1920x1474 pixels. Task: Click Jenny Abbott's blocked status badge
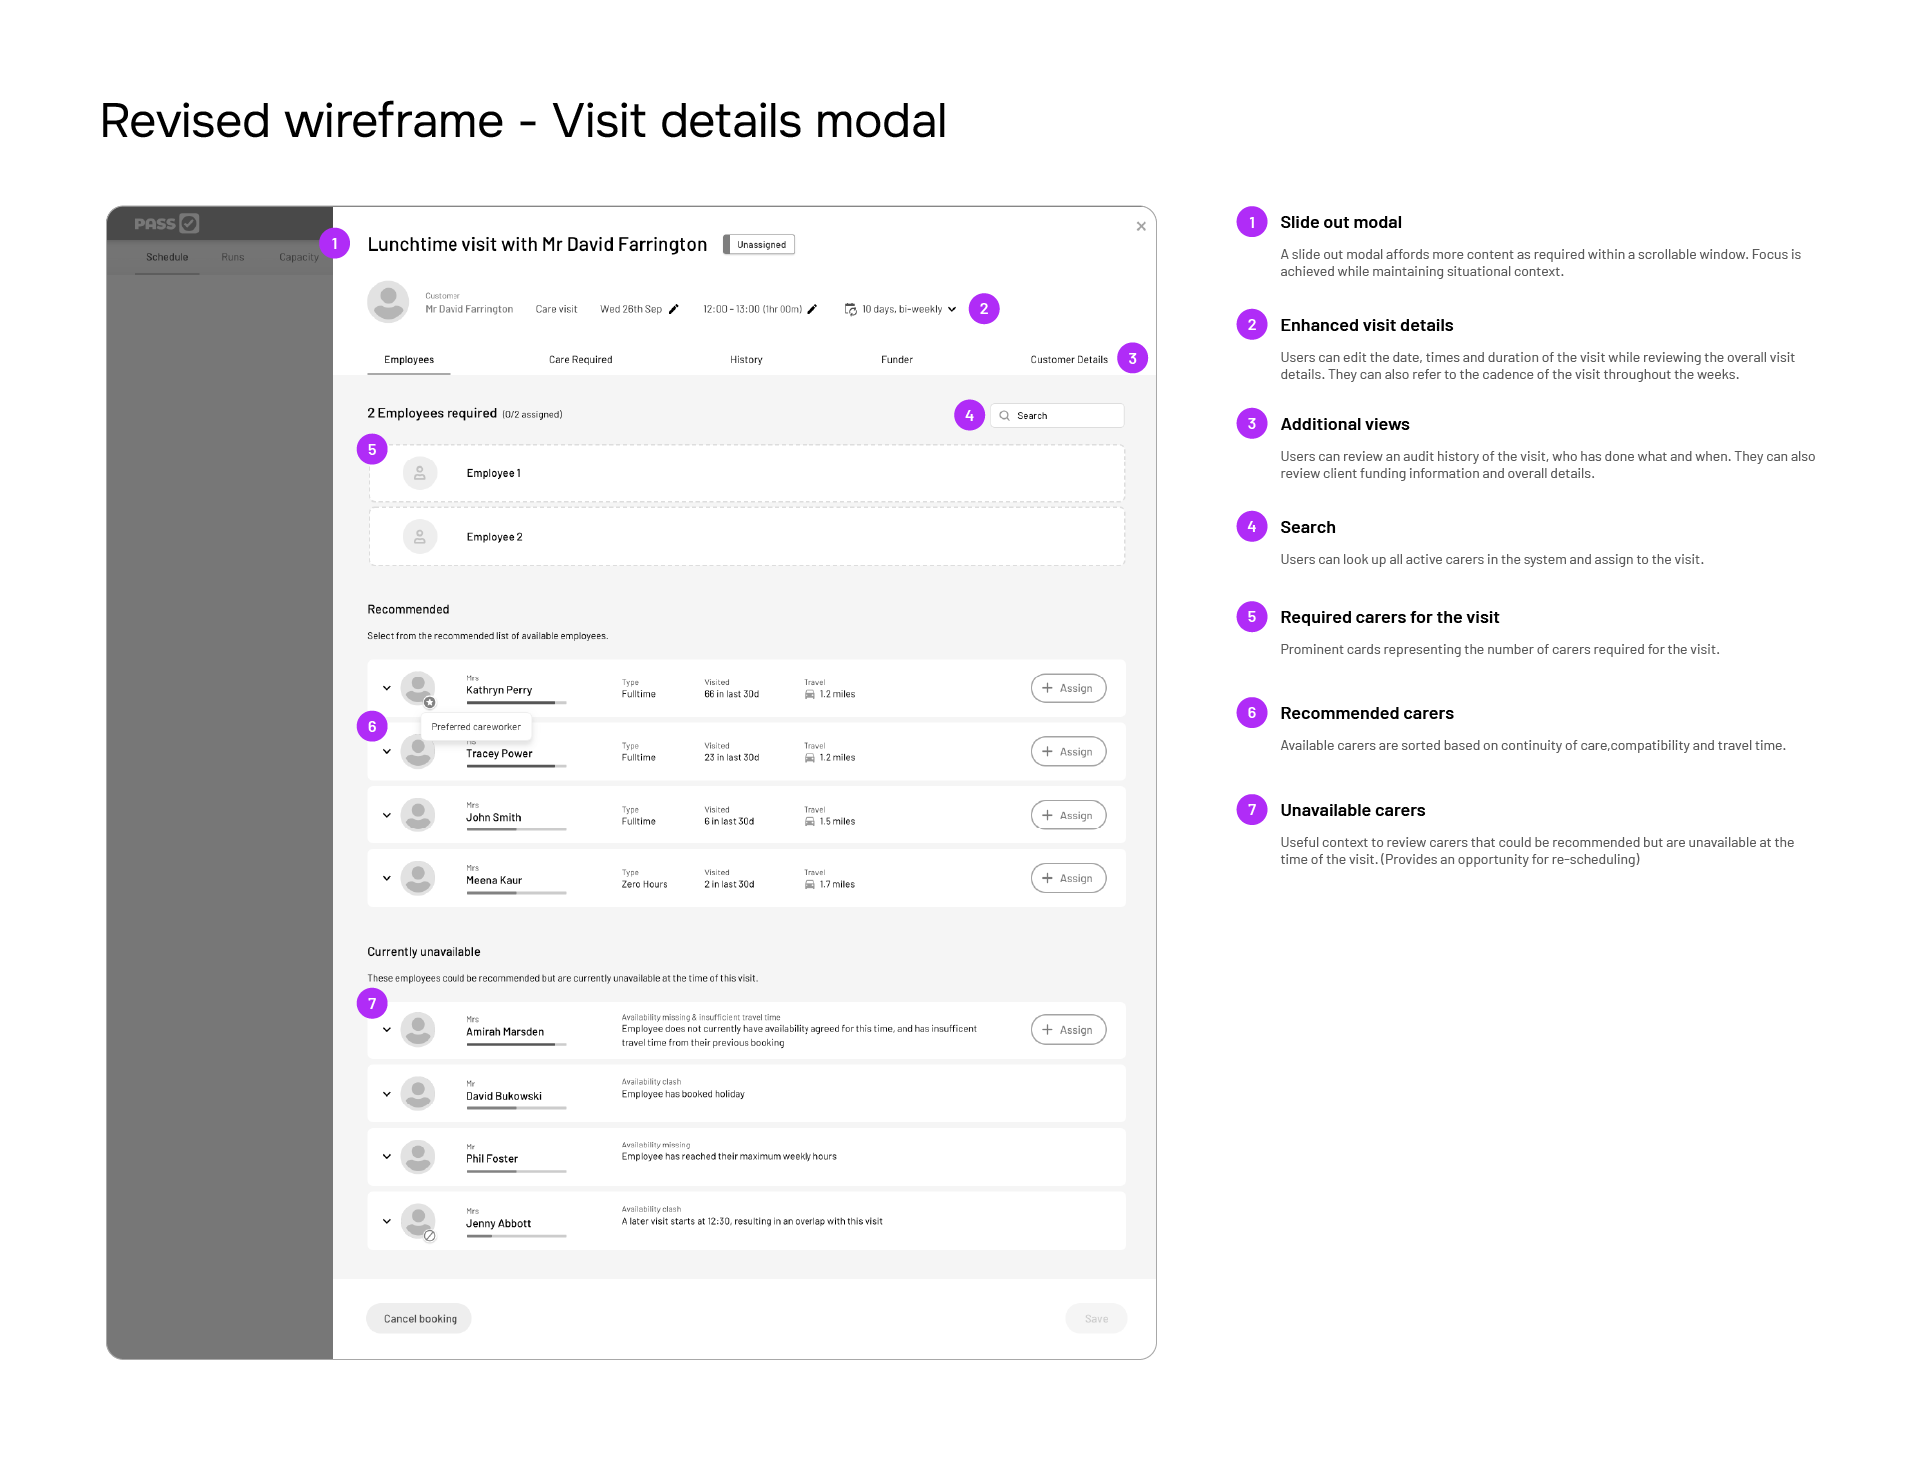430,1236
